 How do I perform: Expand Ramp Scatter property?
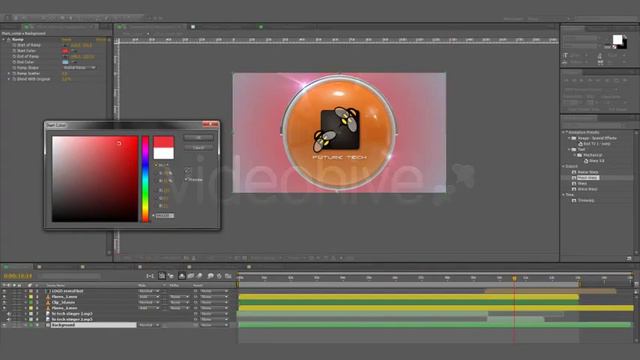tap(9, 73)
